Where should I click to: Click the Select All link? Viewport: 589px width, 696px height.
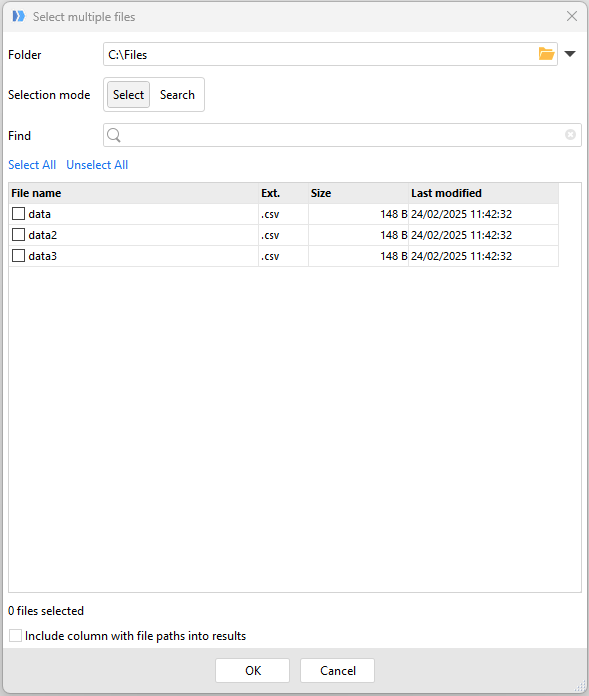click(x=32, y=165)
